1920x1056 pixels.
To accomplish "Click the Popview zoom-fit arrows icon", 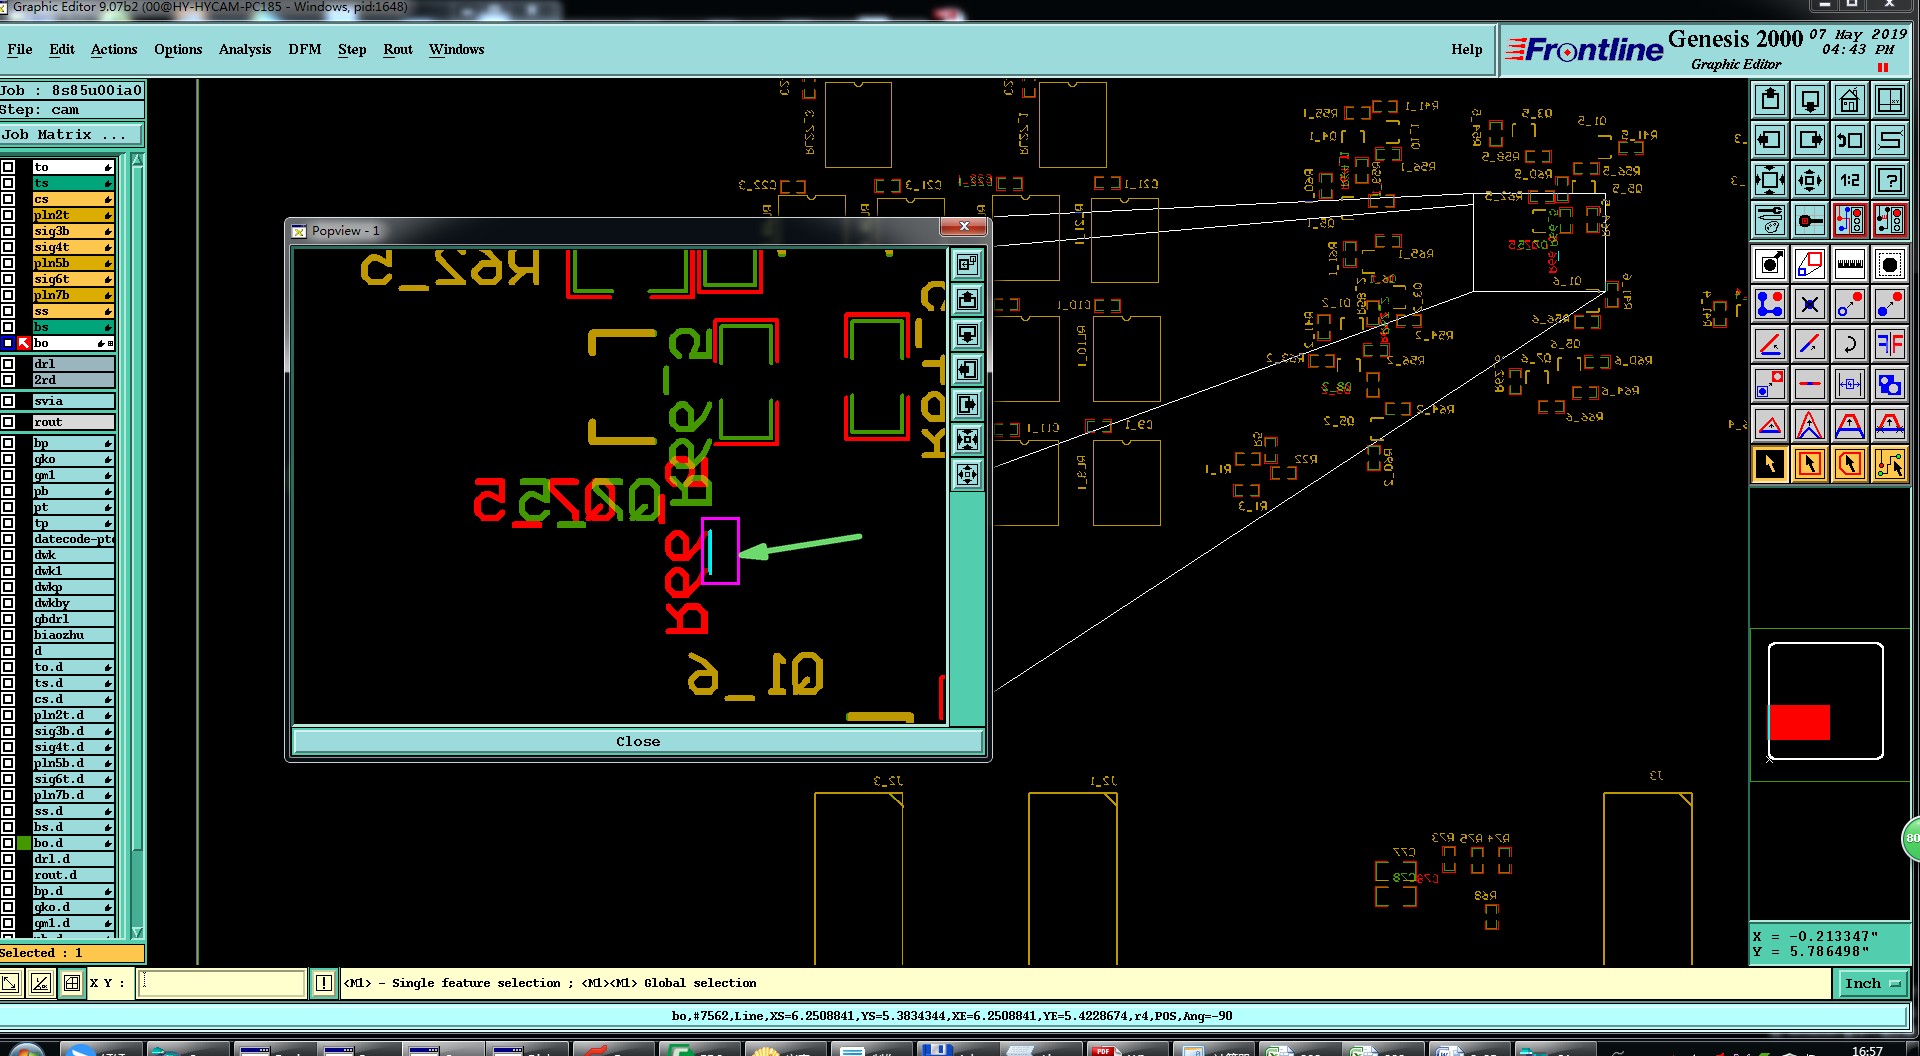I will 967,439.
